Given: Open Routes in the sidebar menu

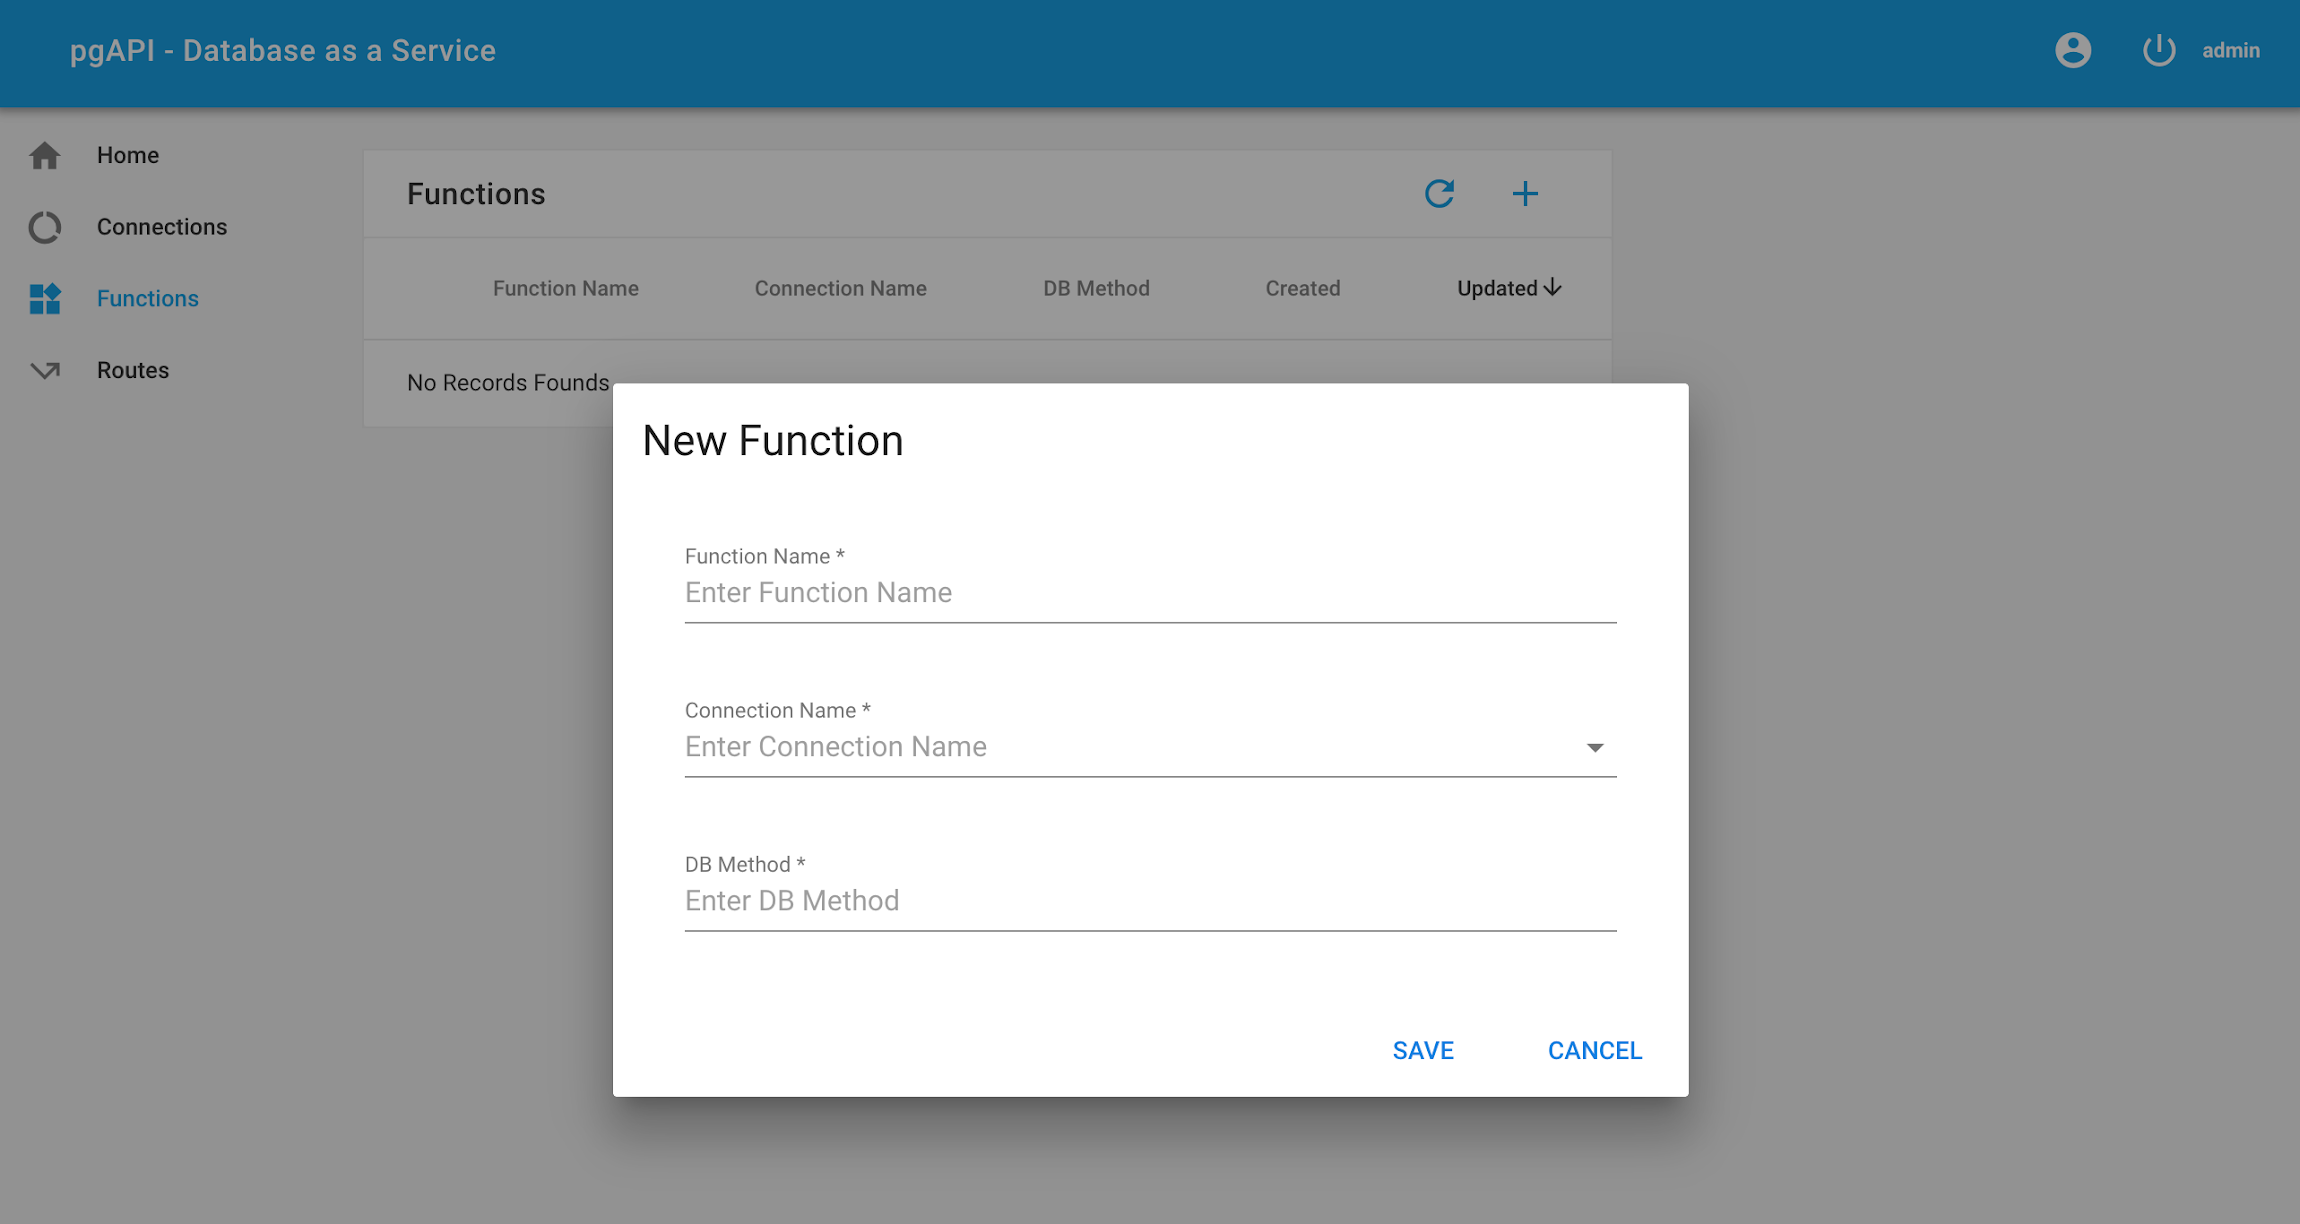Looking at the screenshot, I should click(133, 370).
